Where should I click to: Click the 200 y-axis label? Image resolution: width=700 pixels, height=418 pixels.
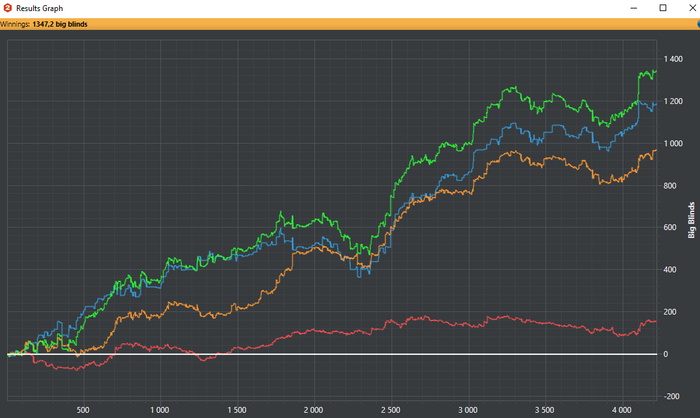coord(670,312)
